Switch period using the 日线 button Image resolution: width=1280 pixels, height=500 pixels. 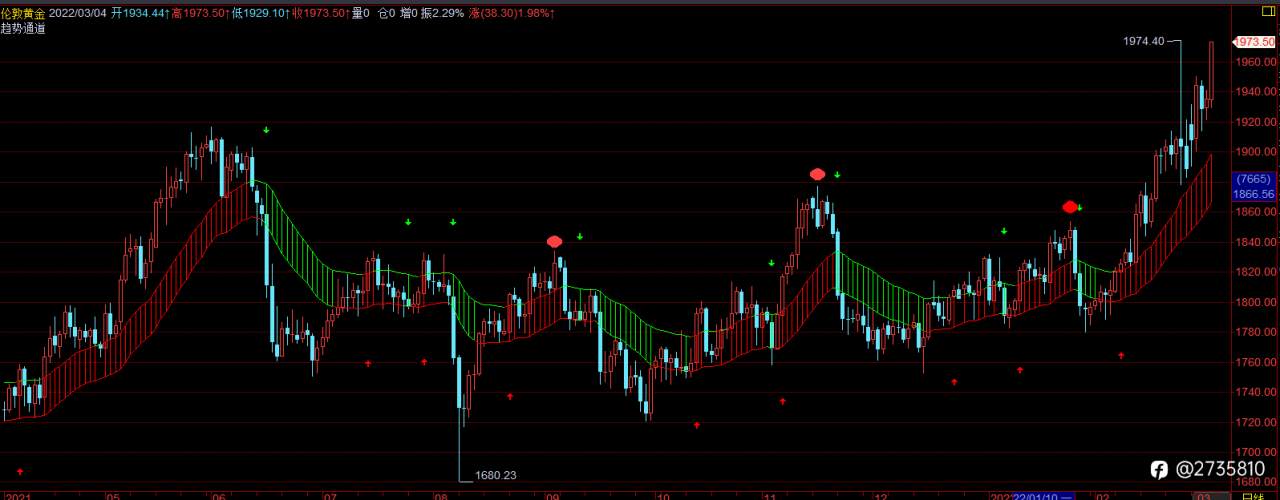1254,495
